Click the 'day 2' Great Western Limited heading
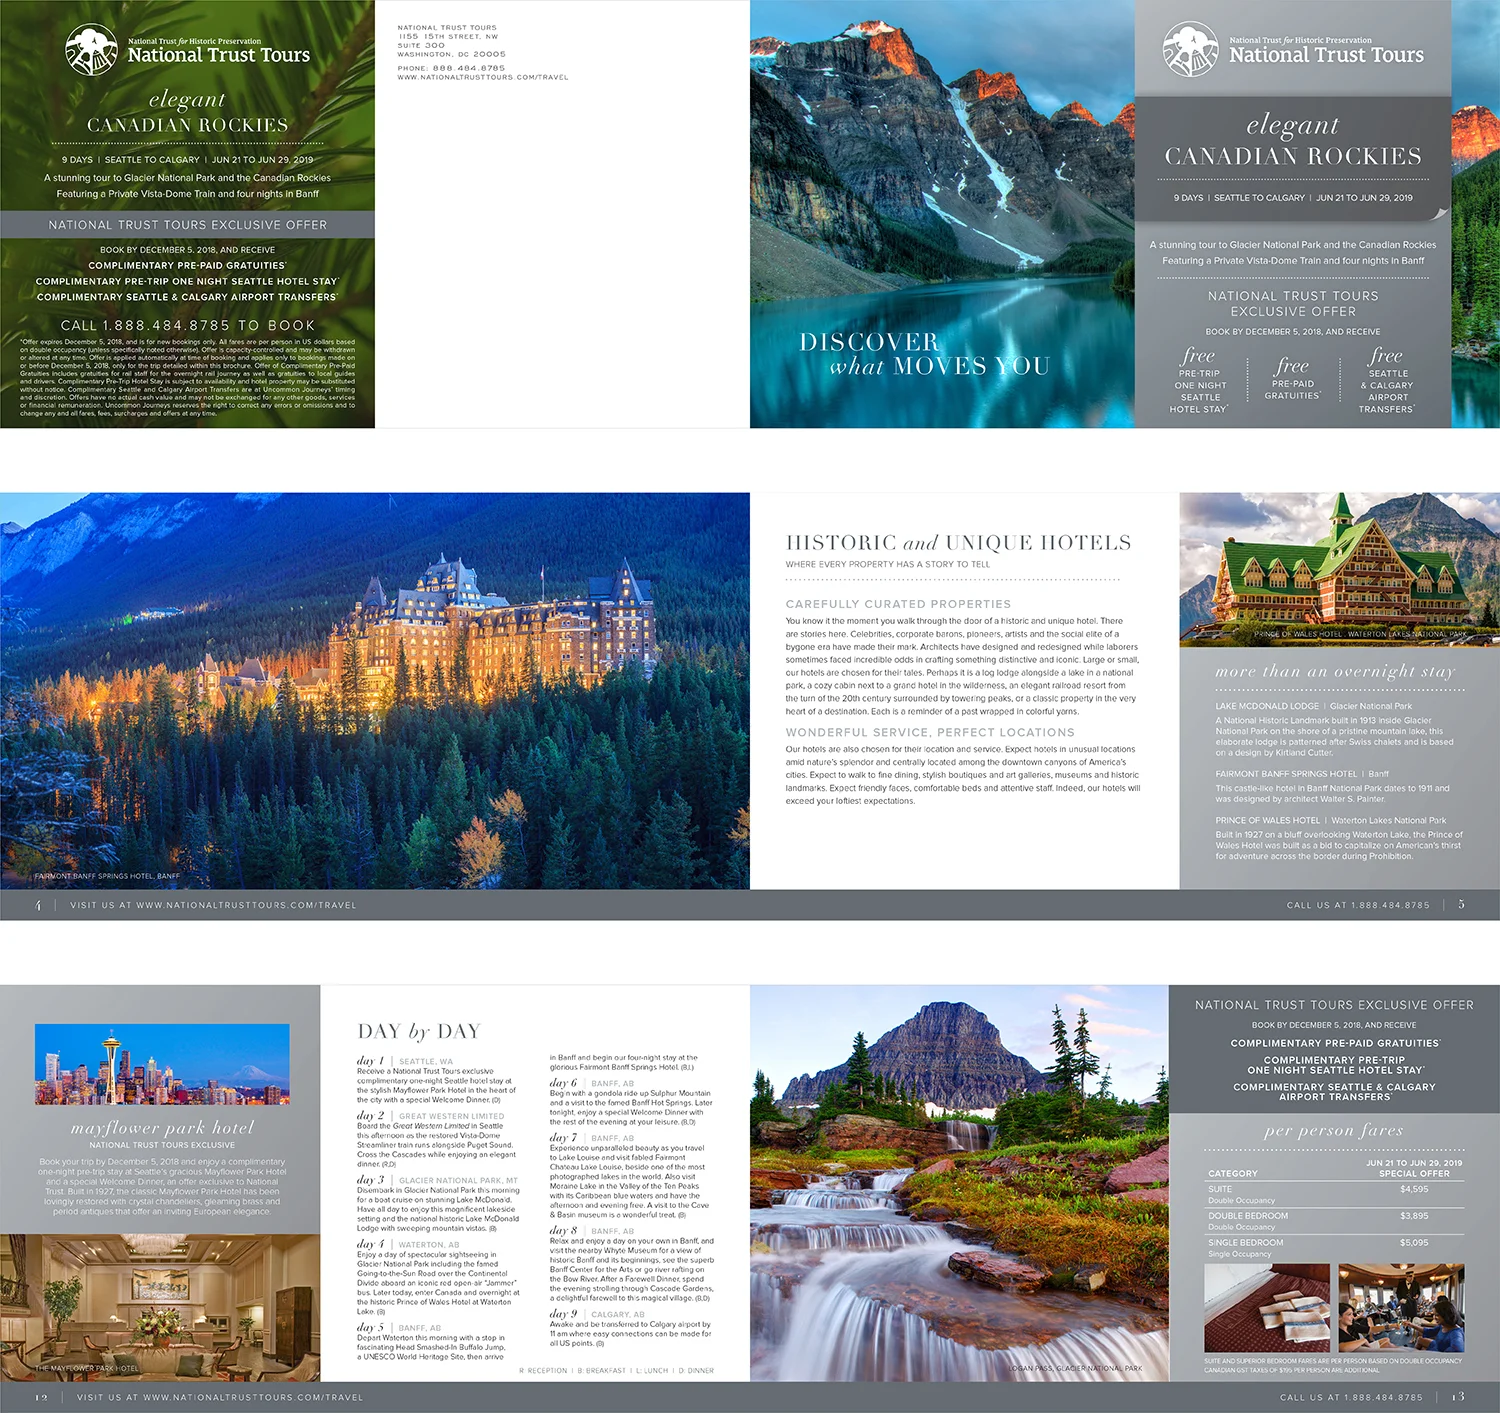This screenshot has height=1413, width=1500. (431, 1116)
